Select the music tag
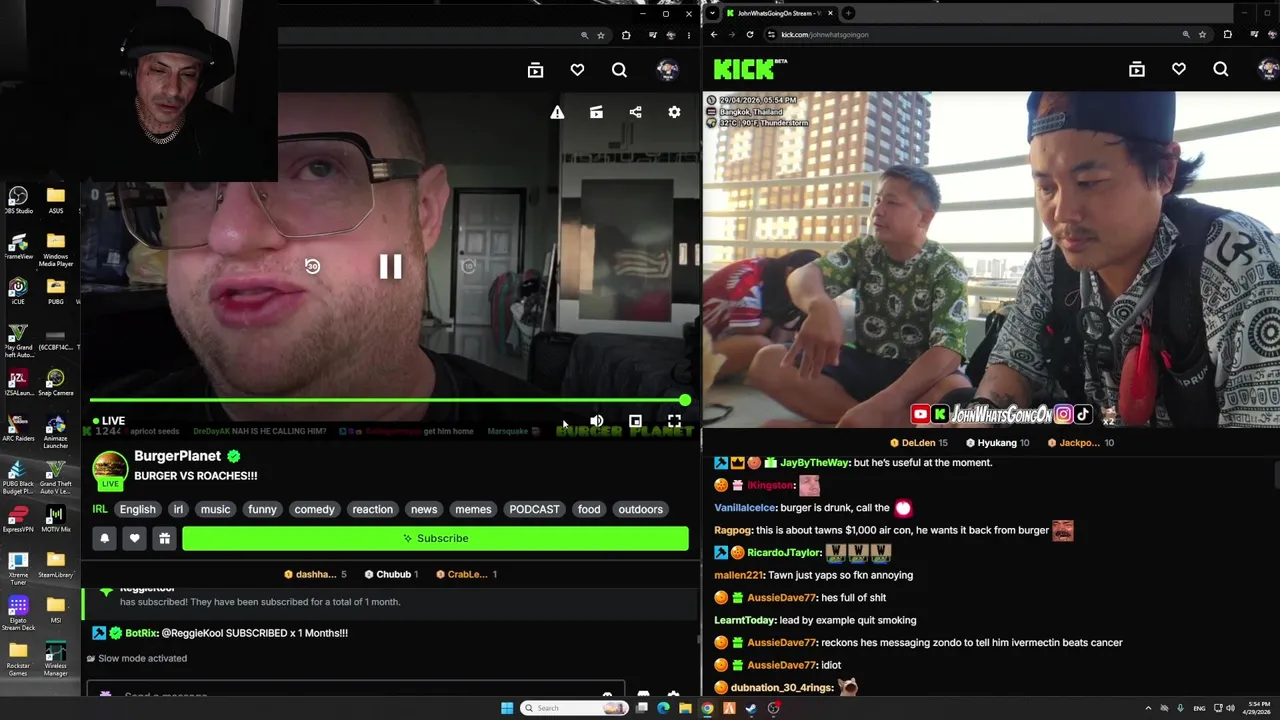This screenshot has height=720, width=1280. point(215,509)
